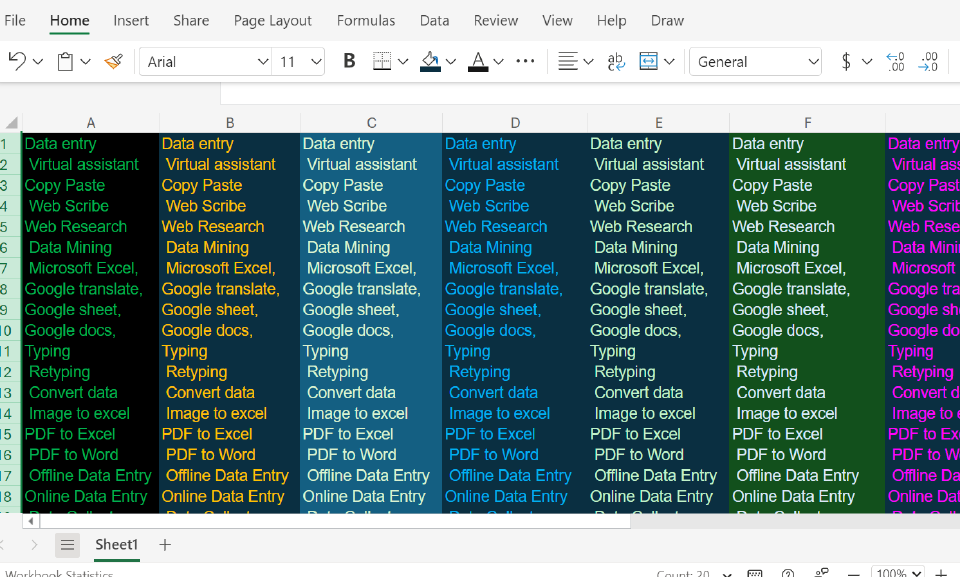This screenshot has height=577, width=960.
Task: Open the Arial font name box
Action: point(205,62)
